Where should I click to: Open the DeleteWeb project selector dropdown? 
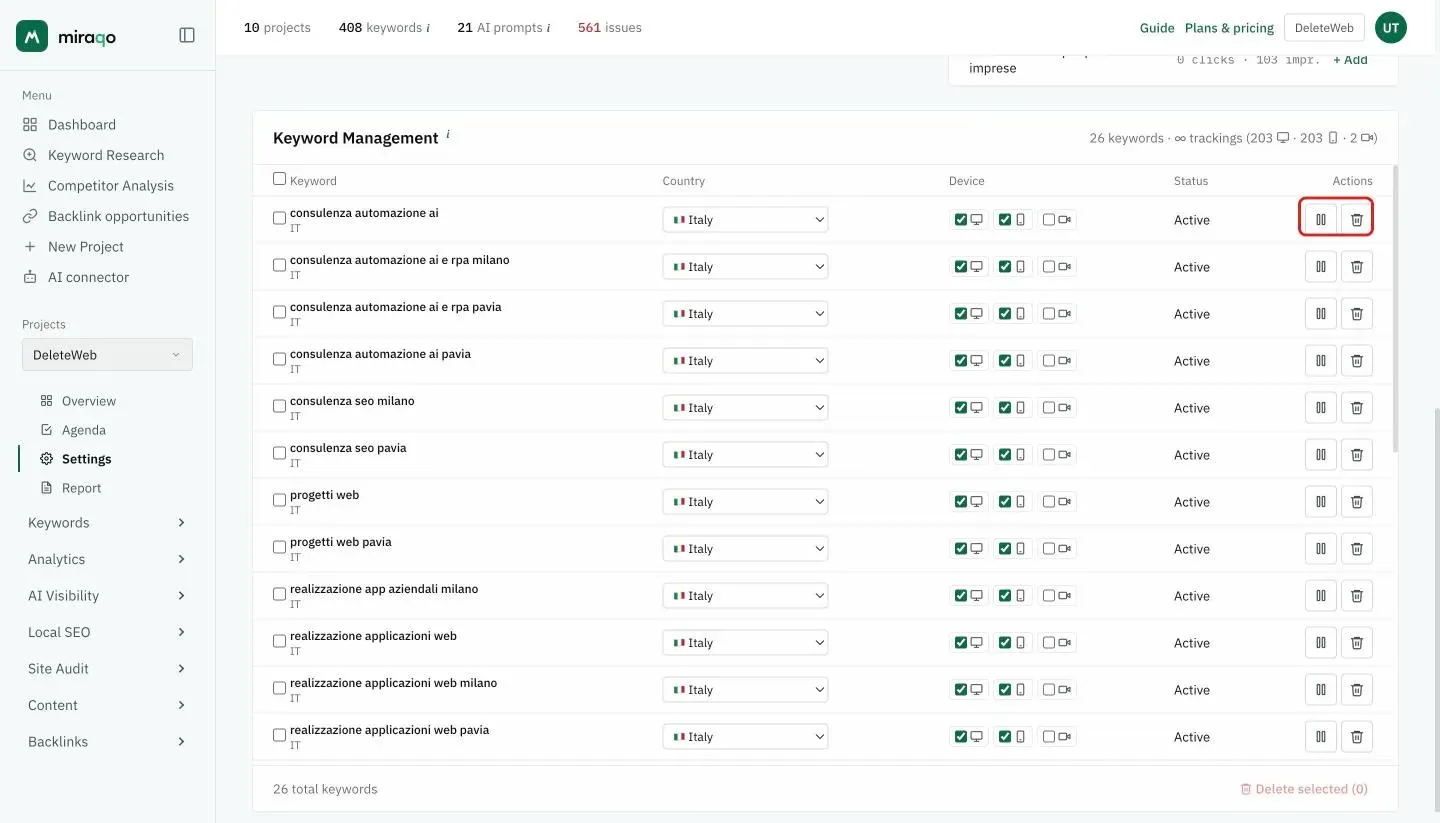(107, 355)
